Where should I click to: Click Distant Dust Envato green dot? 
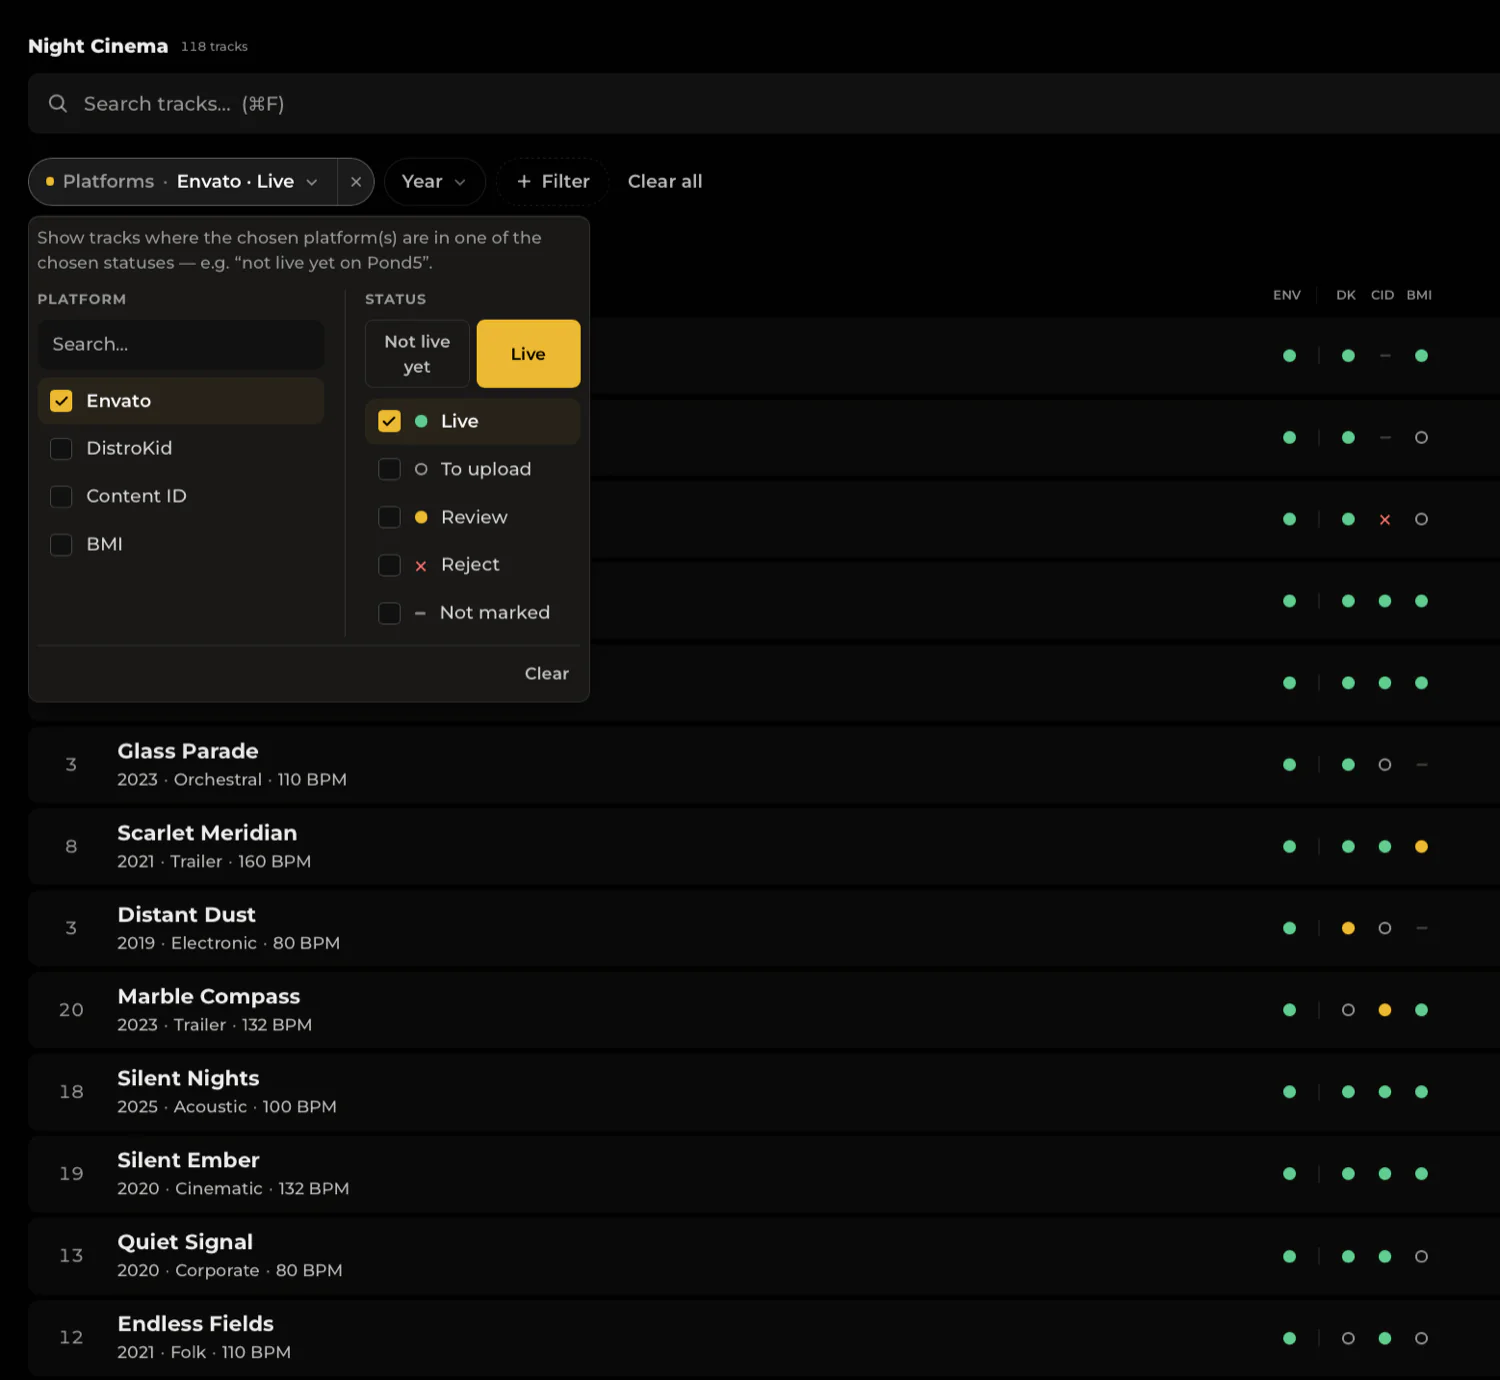1289,928
